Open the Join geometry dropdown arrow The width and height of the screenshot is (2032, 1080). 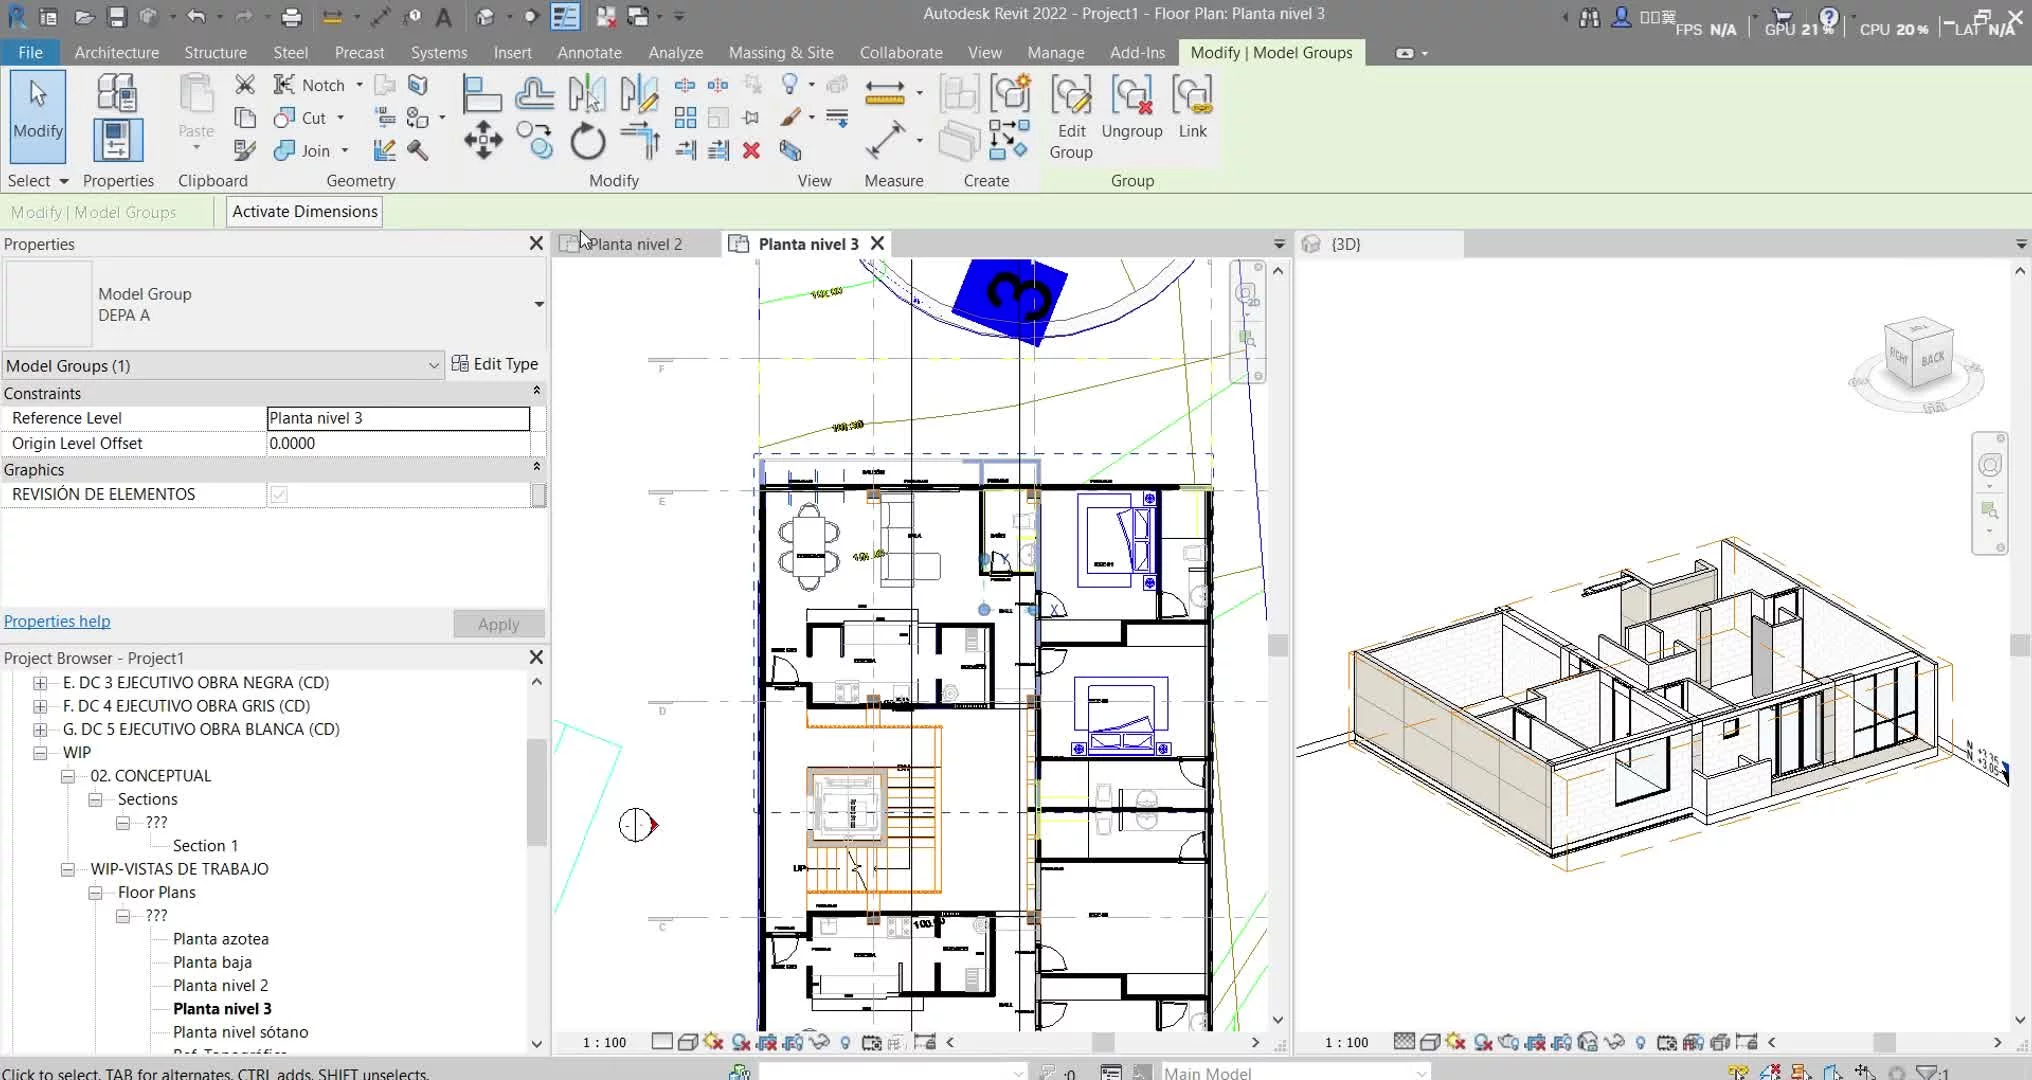pyautogui.click(x=345, y=151)
